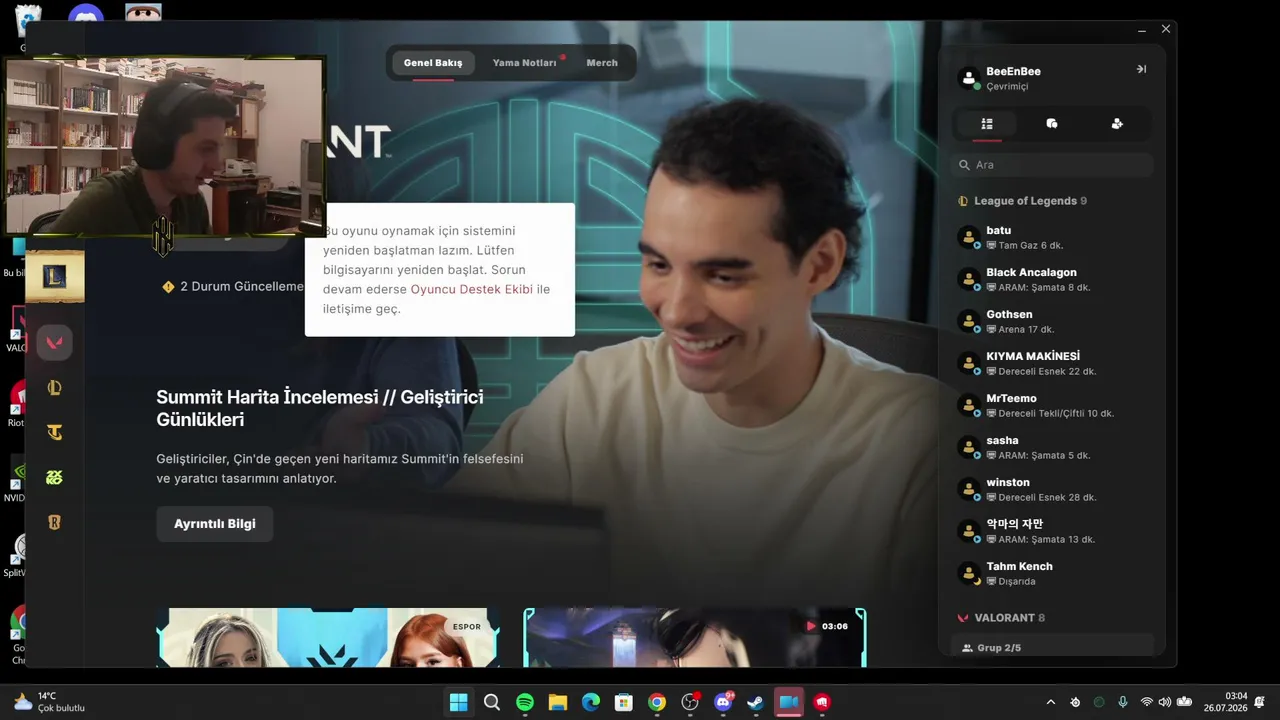Switch to Genel Bakış tab

[433, 63]
